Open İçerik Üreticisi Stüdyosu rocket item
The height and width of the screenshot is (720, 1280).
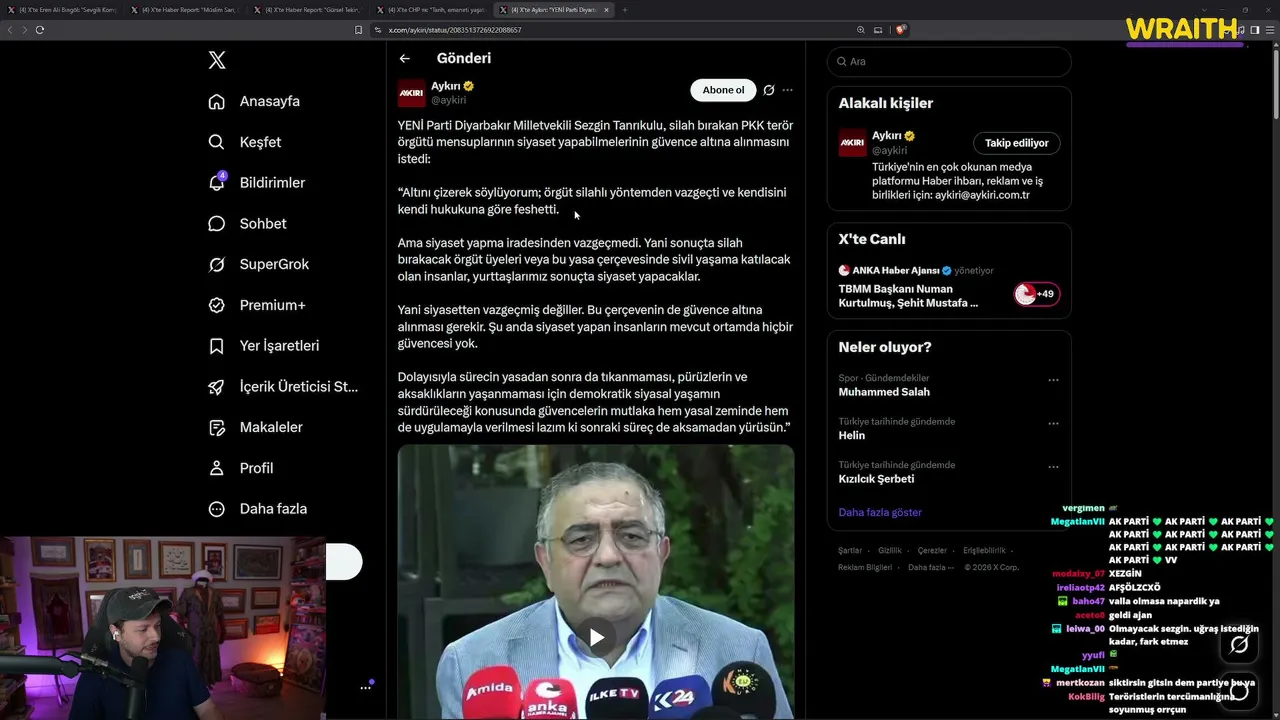pos(283,387)
